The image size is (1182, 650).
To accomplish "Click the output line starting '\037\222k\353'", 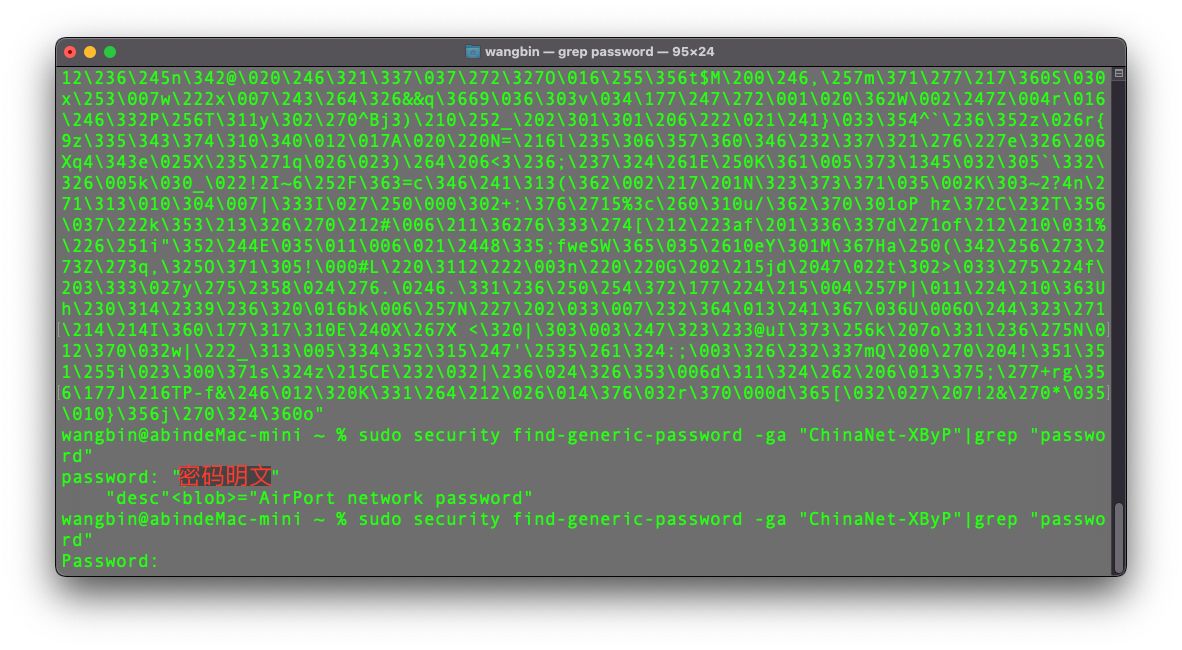I will coord(583,225).
